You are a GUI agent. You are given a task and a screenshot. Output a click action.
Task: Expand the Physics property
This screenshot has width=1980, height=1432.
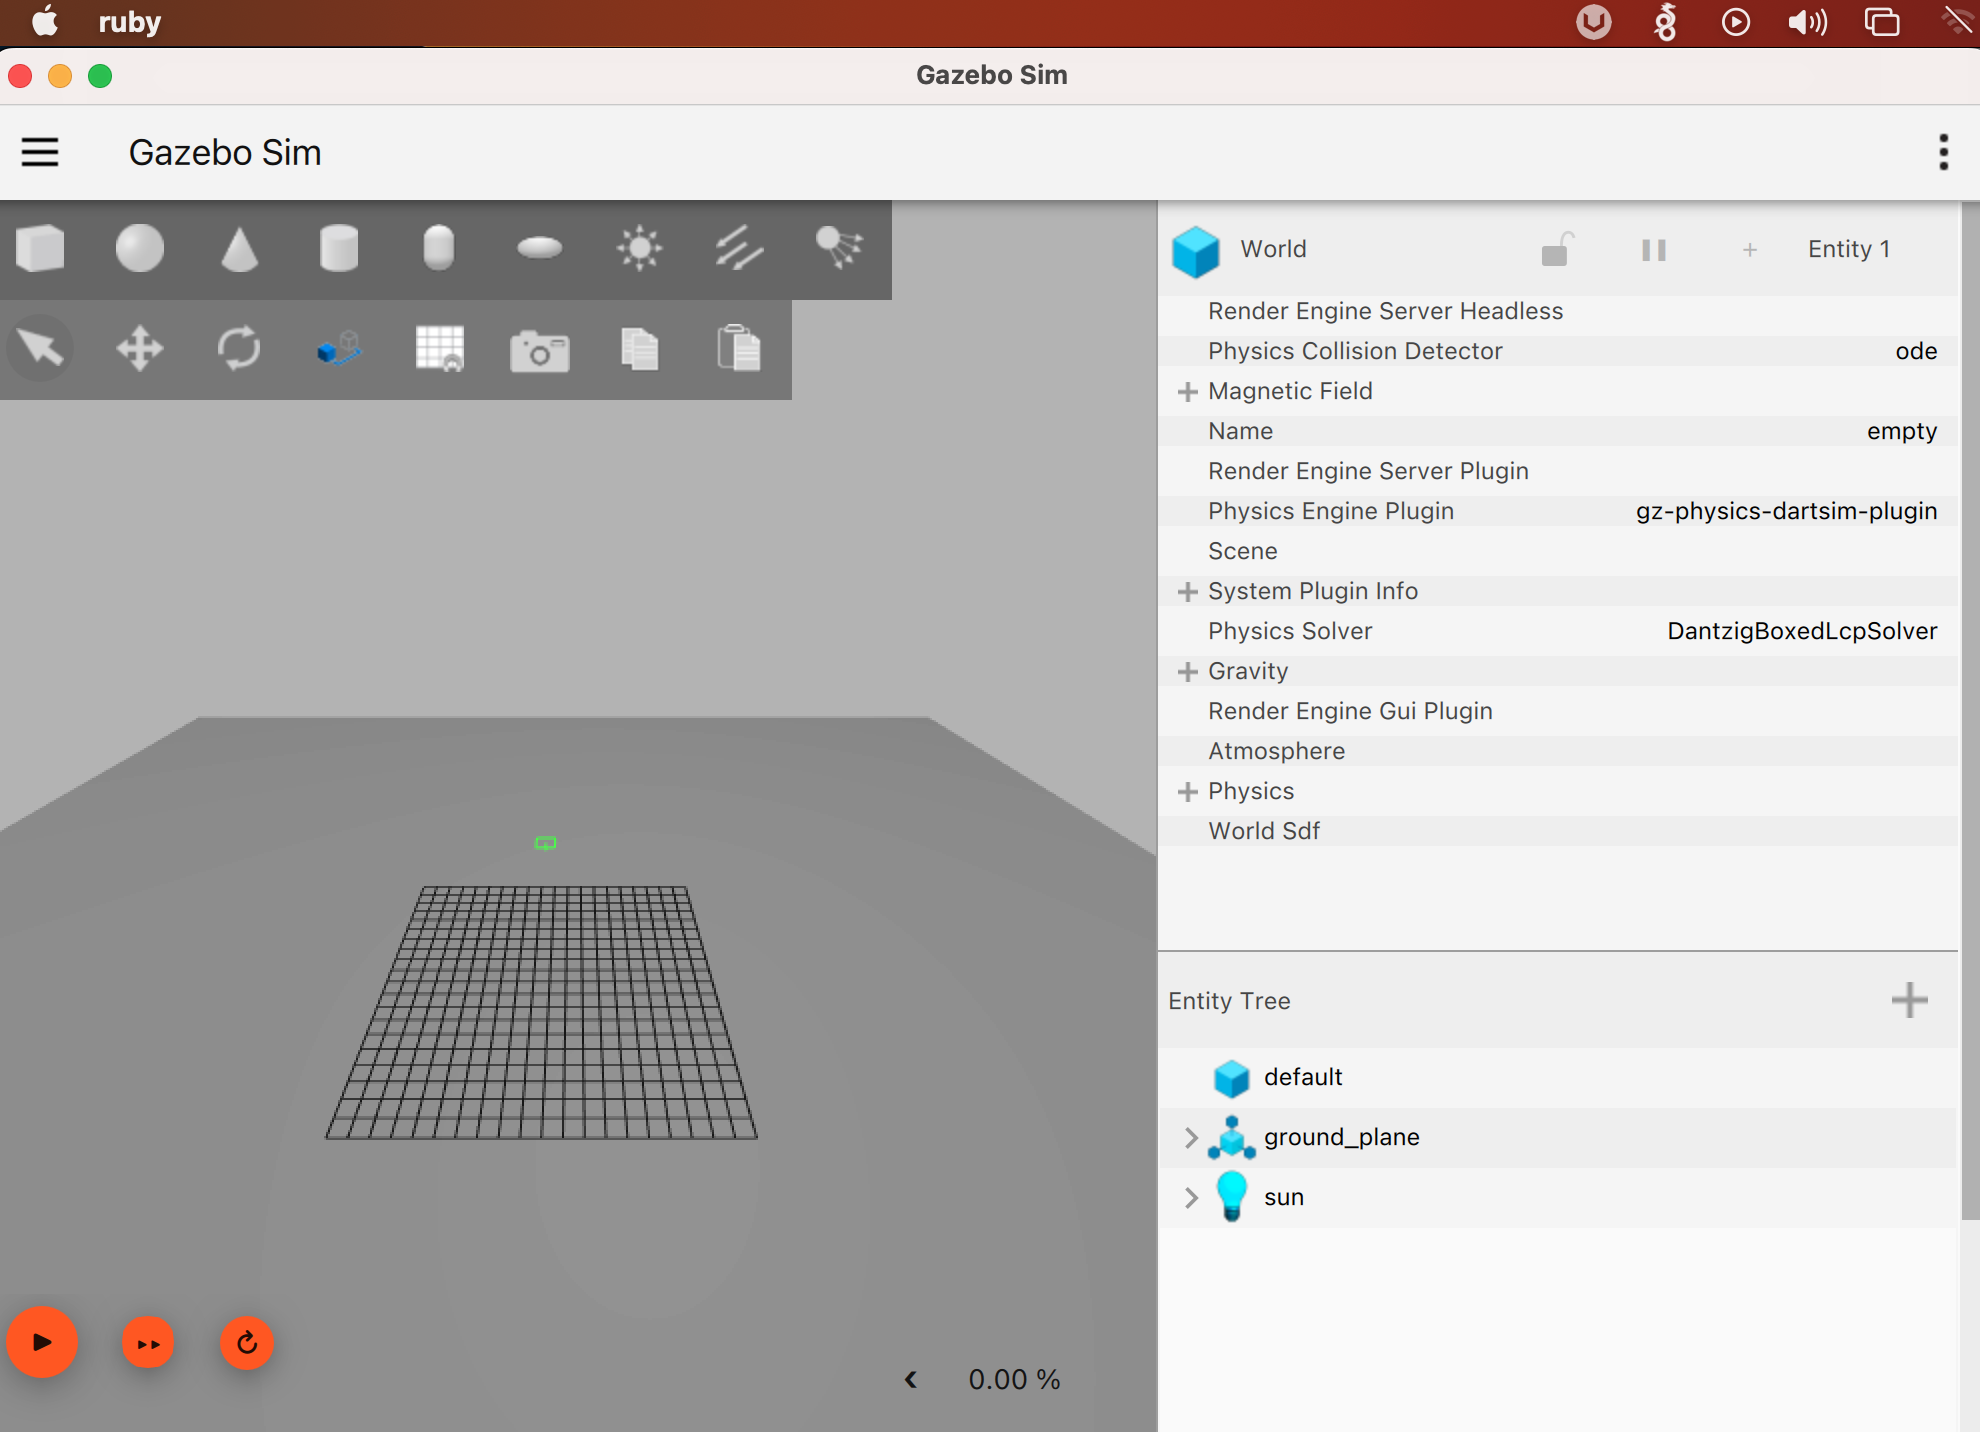[x=1187, y=791]
